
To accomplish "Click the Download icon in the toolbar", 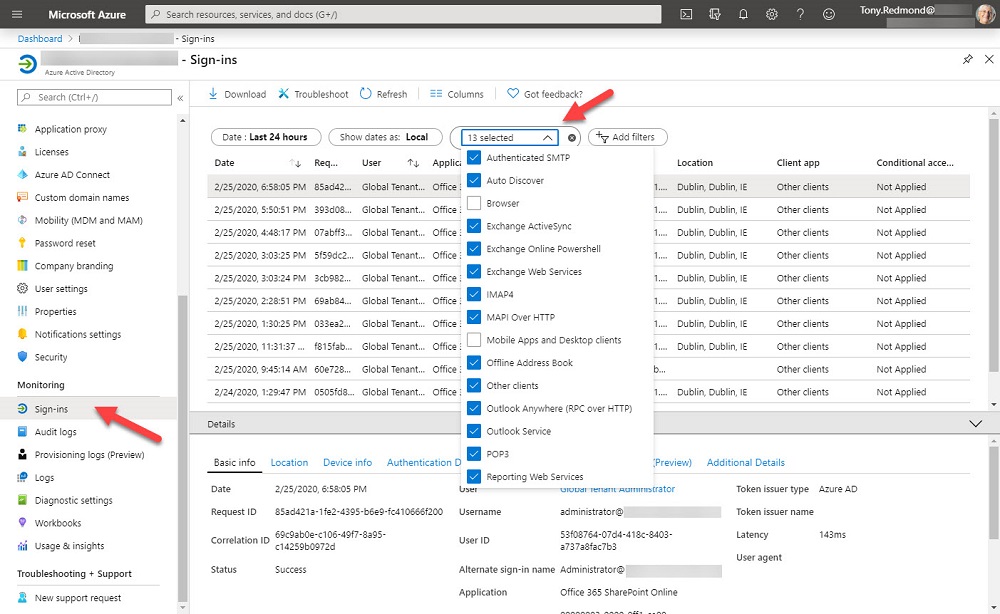I will [213, 94].
